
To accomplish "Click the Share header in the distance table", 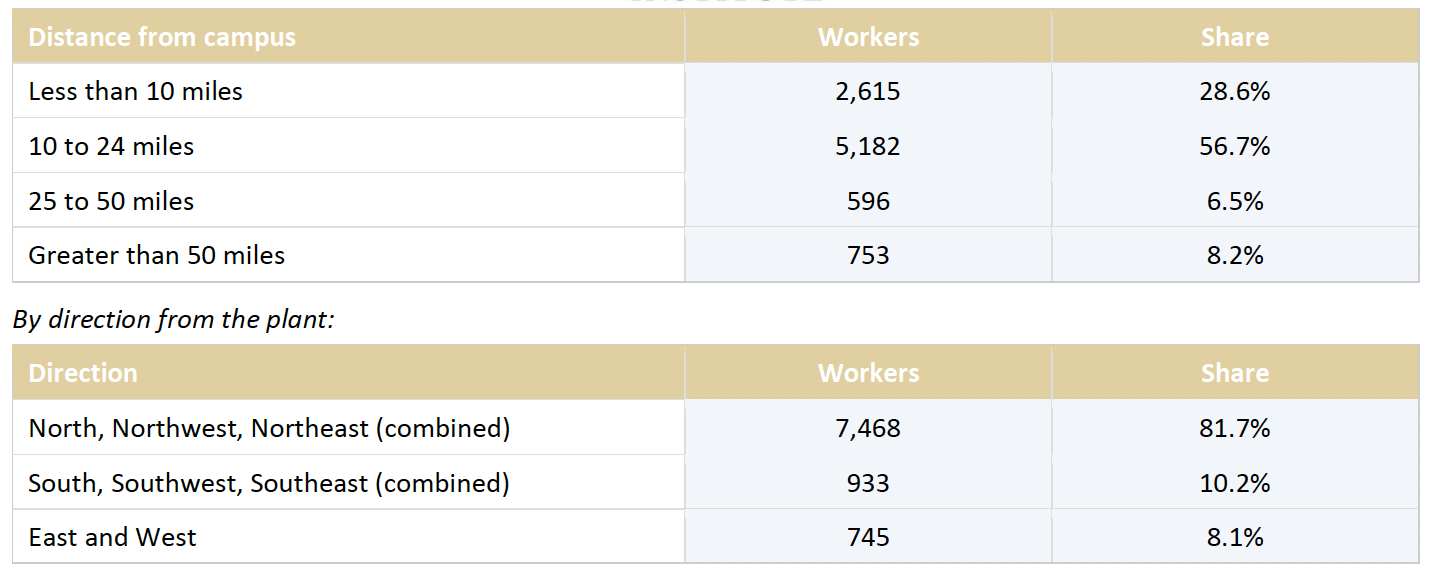I will (x=1235, y=37).
